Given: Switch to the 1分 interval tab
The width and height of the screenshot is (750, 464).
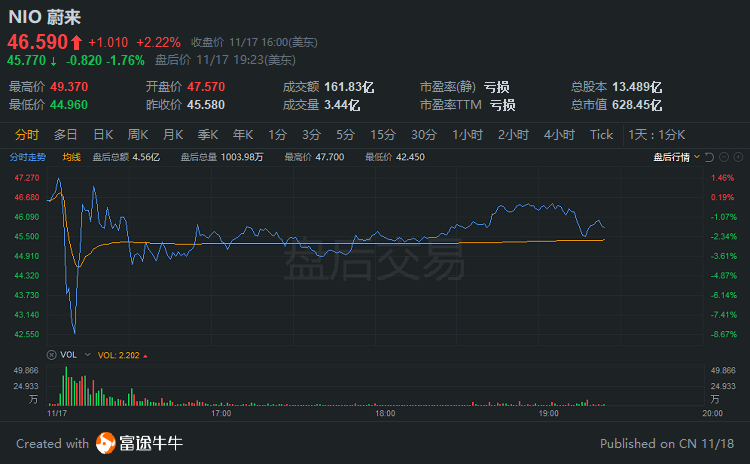Looking at the screenshot, I should click(x=277, y=135).
